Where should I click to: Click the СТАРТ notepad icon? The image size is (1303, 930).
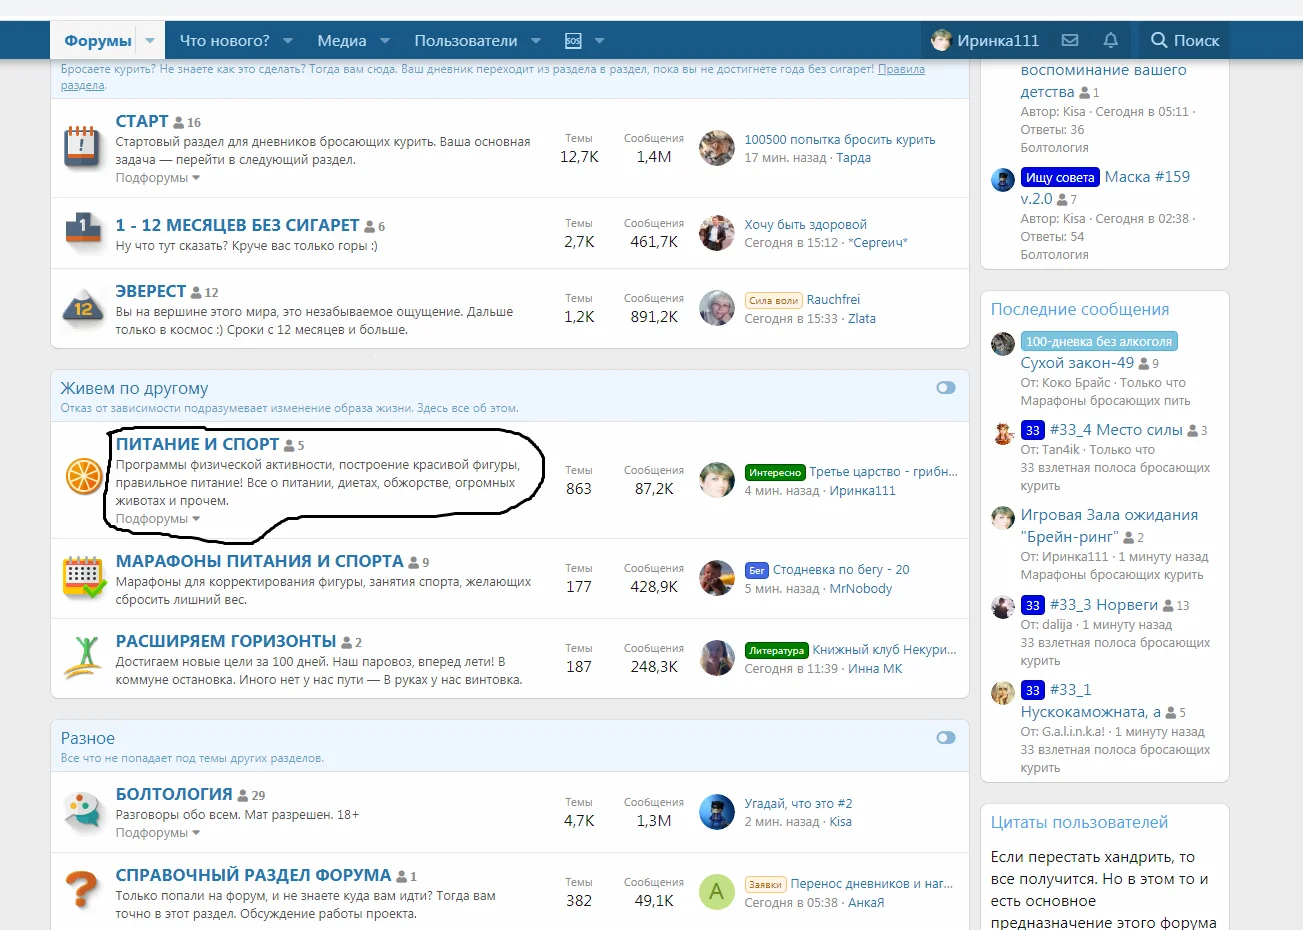[83, 147]
